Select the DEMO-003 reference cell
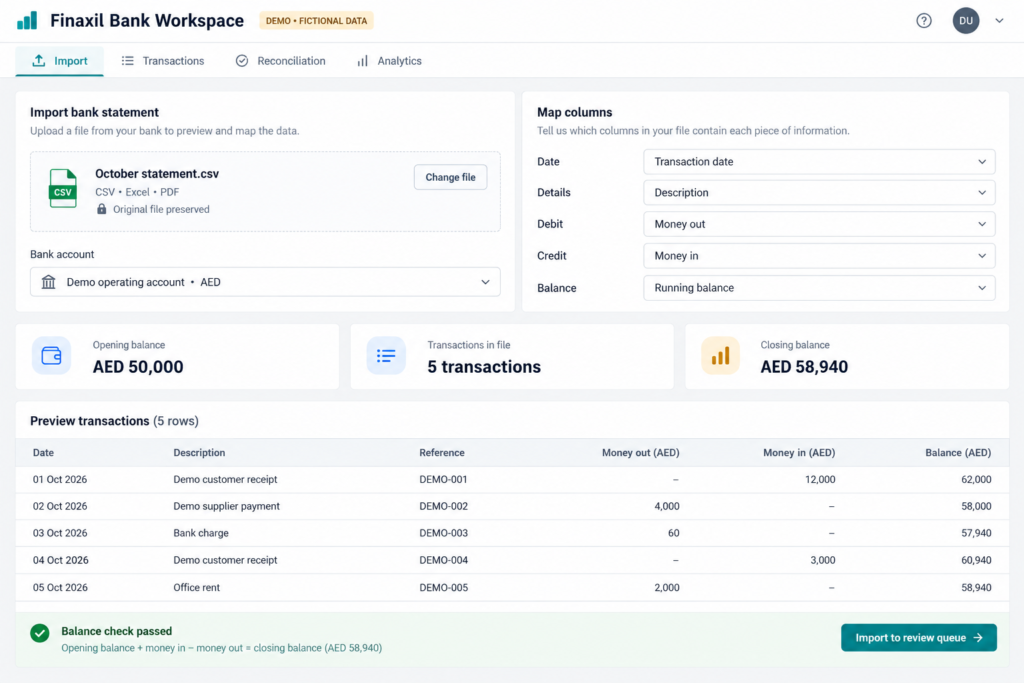Viewport: 1024px width, 683px height. (443, 533)
